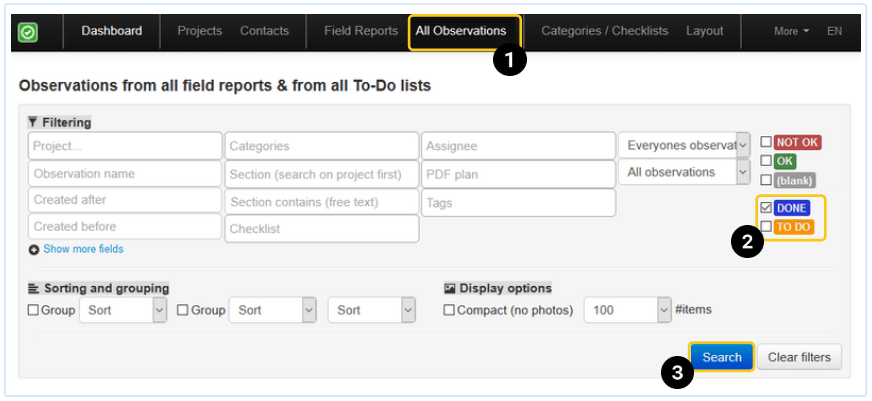The height and width of the screenshot is (401, 872).
Task: Click the plus icon beside Show more fields
Action: pos(34,249)
